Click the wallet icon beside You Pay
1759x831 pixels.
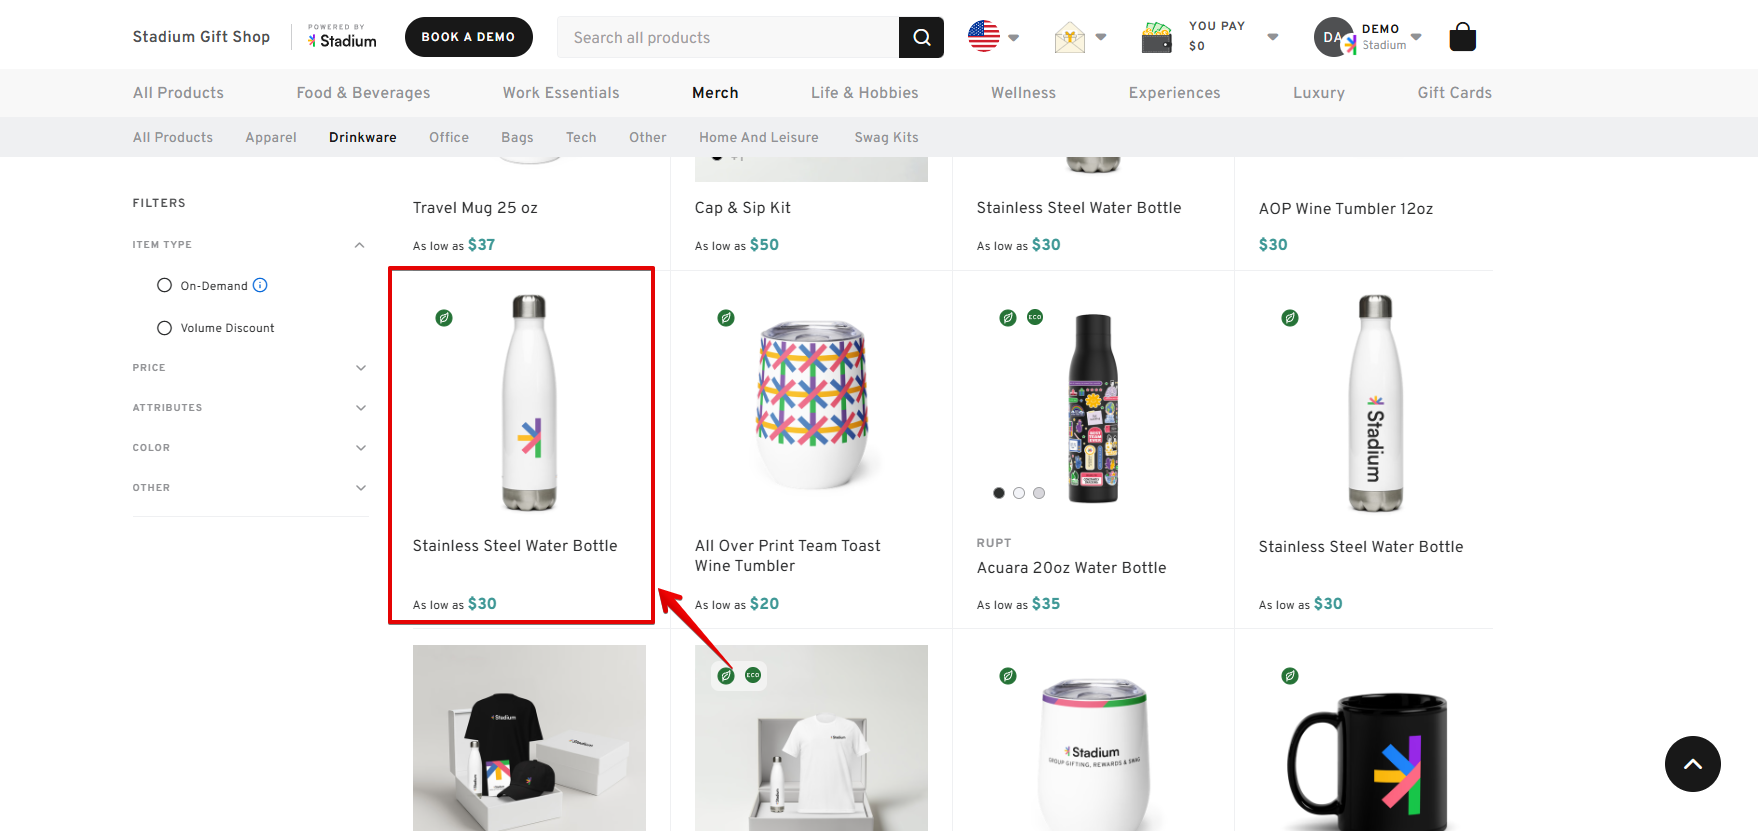click(1156, 38)
